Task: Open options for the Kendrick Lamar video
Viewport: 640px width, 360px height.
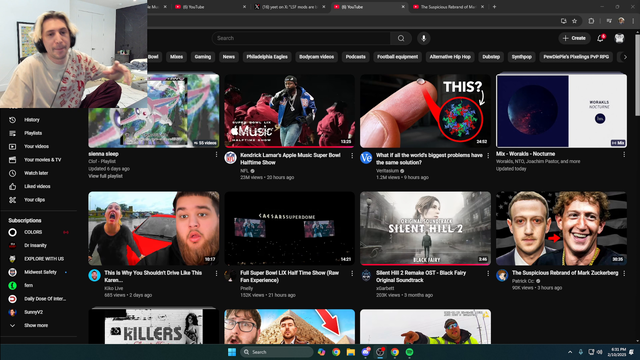Action: tap(352, 156)
